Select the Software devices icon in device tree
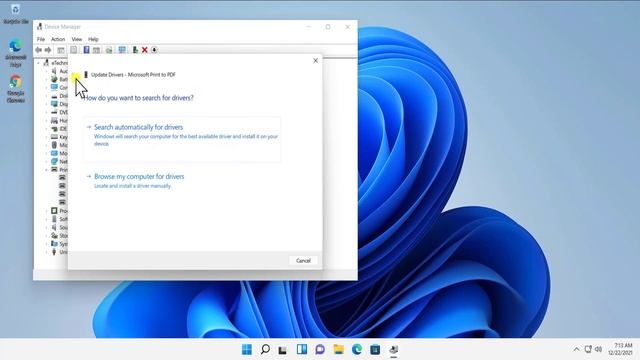This screenshot has height=360, width=640. pyautogui.click(x=54, y=219)
